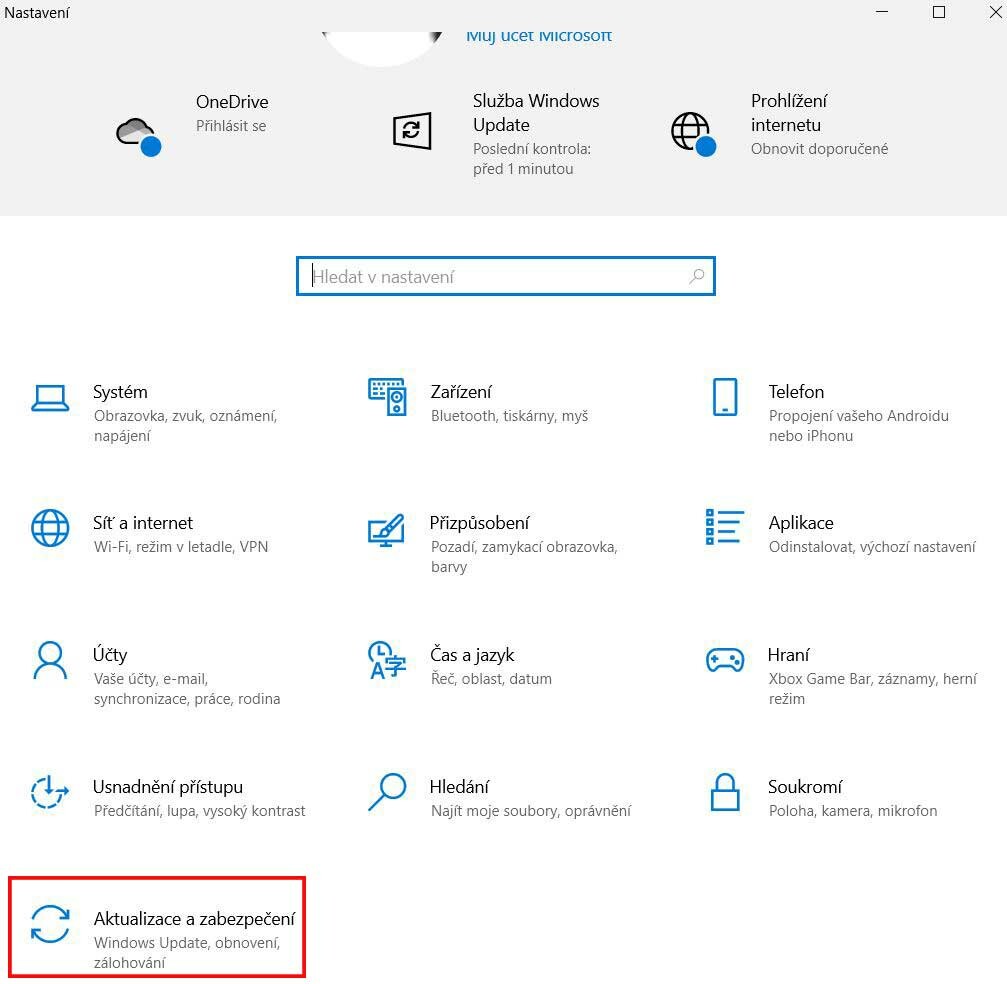
Task: Click the Windows Update service icon
Action: pos(412,131)
